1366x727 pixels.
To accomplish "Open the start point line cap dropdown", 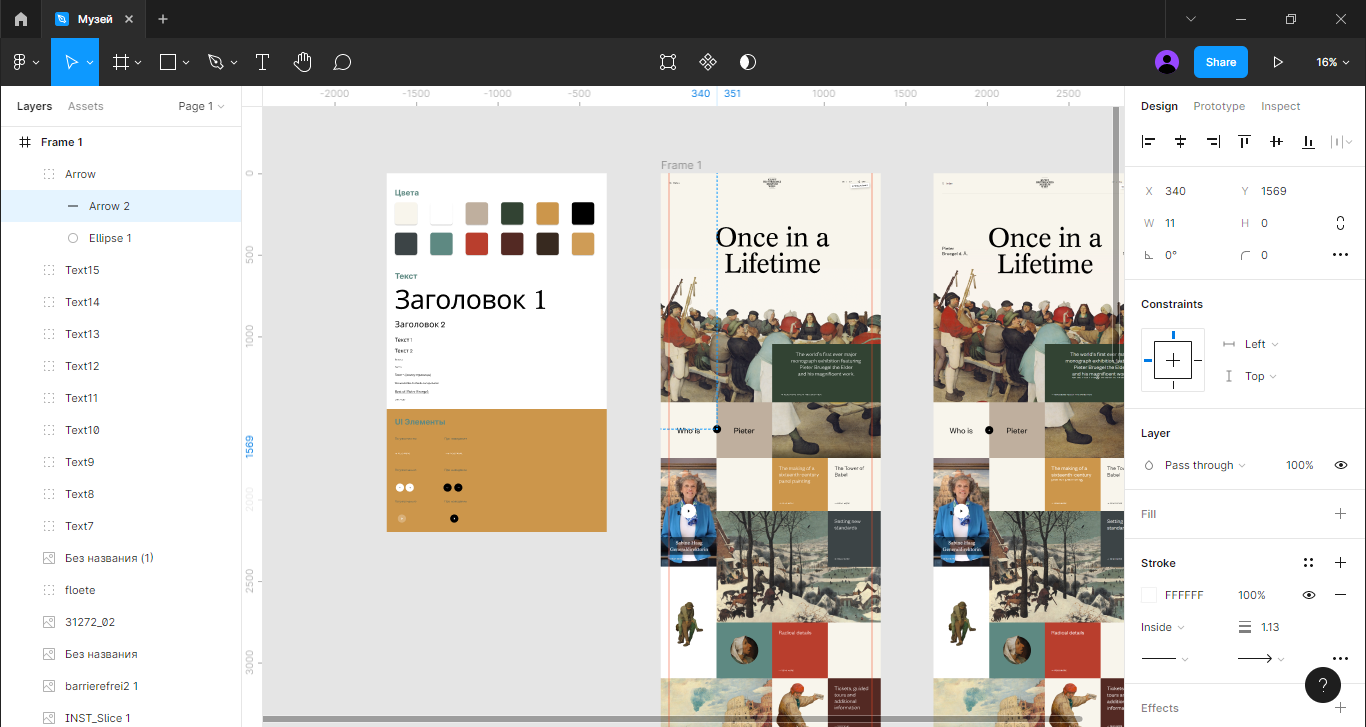I will 1165,659.
